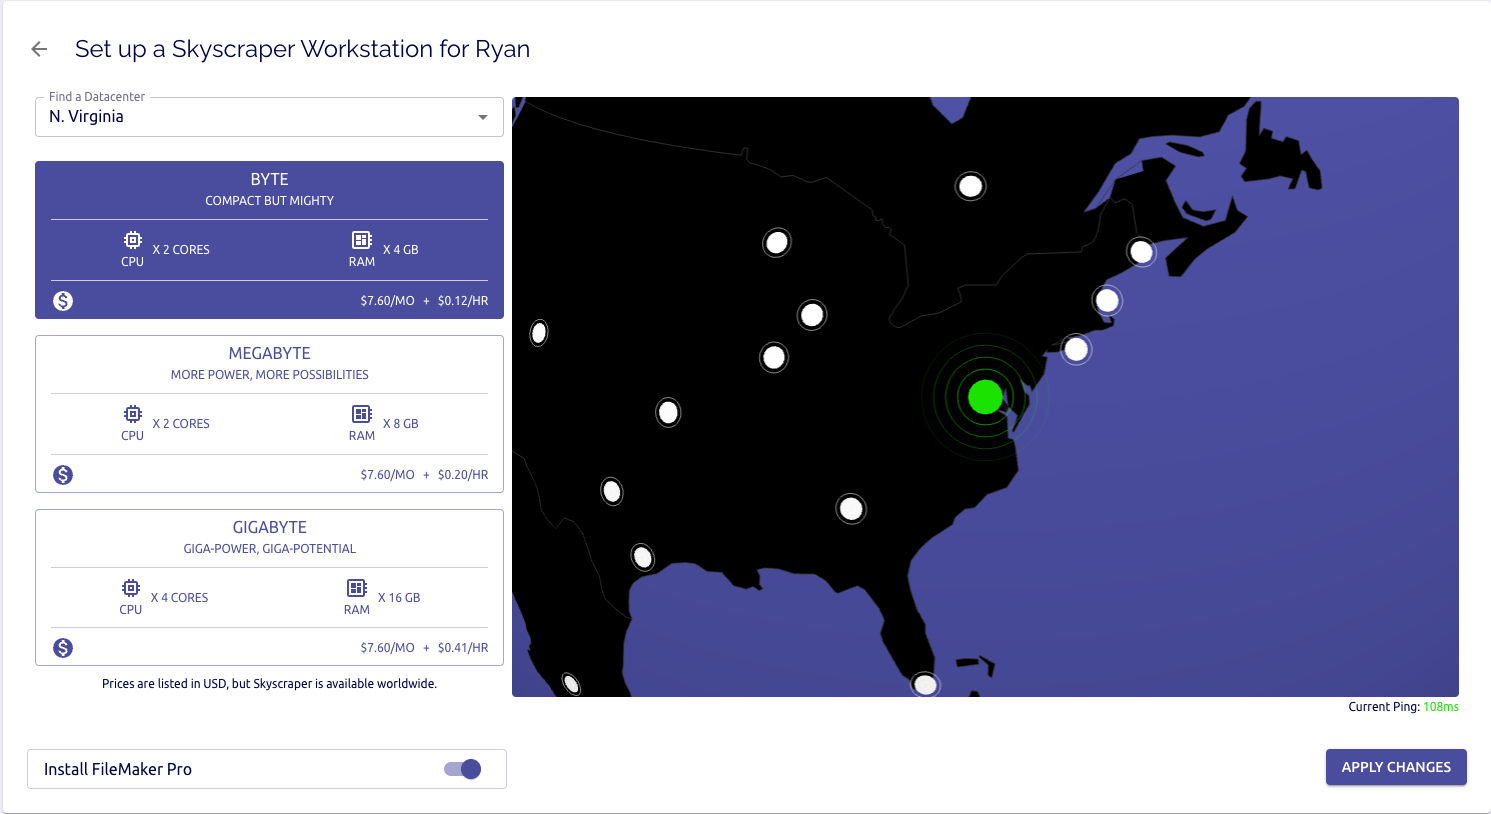Click the RAM icon in BYTE plan
Image resolution: width=1491 pixels, height=814 pixels.
pyautogui.click(x=362, y=240)
